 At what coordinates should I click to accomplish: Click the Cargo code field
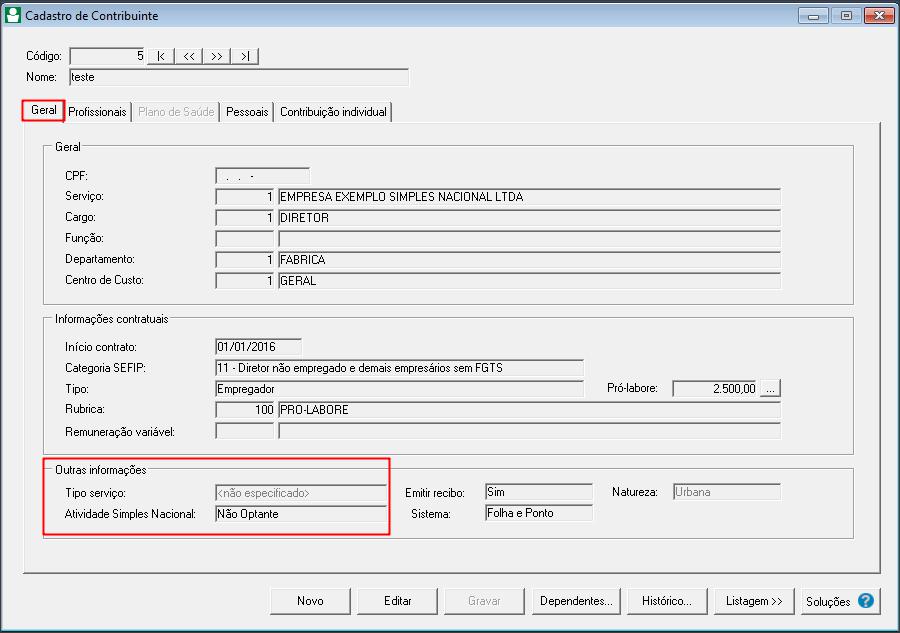[x=245, y=218]
